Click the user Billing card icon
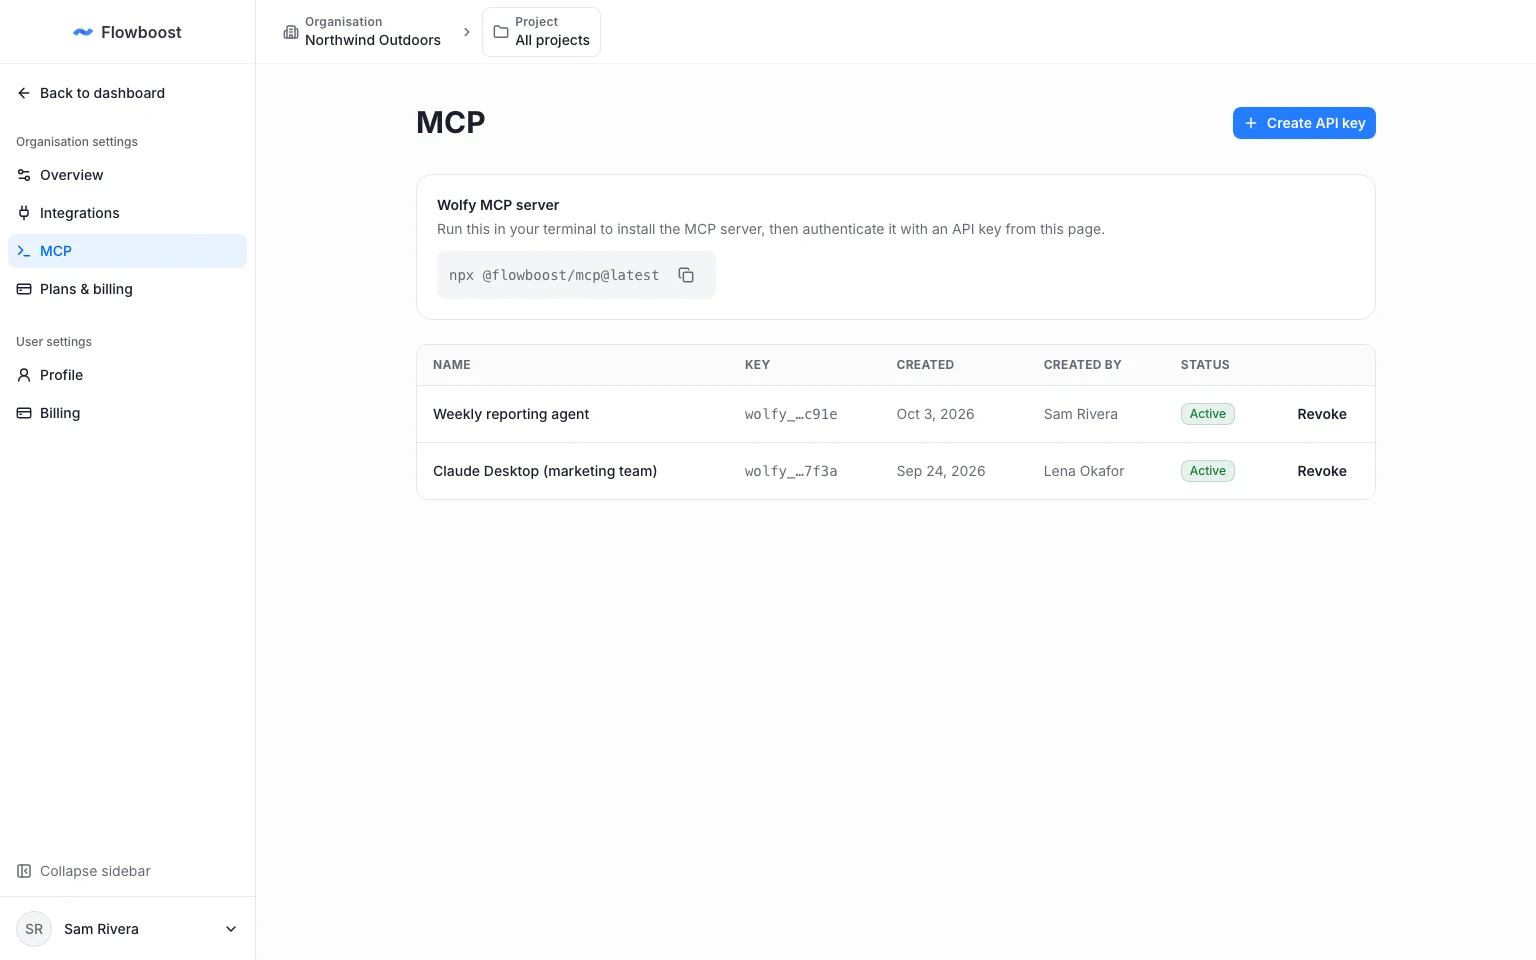Image resolution: width=1536 pixels, height=960 pixels. coord(24,413)
